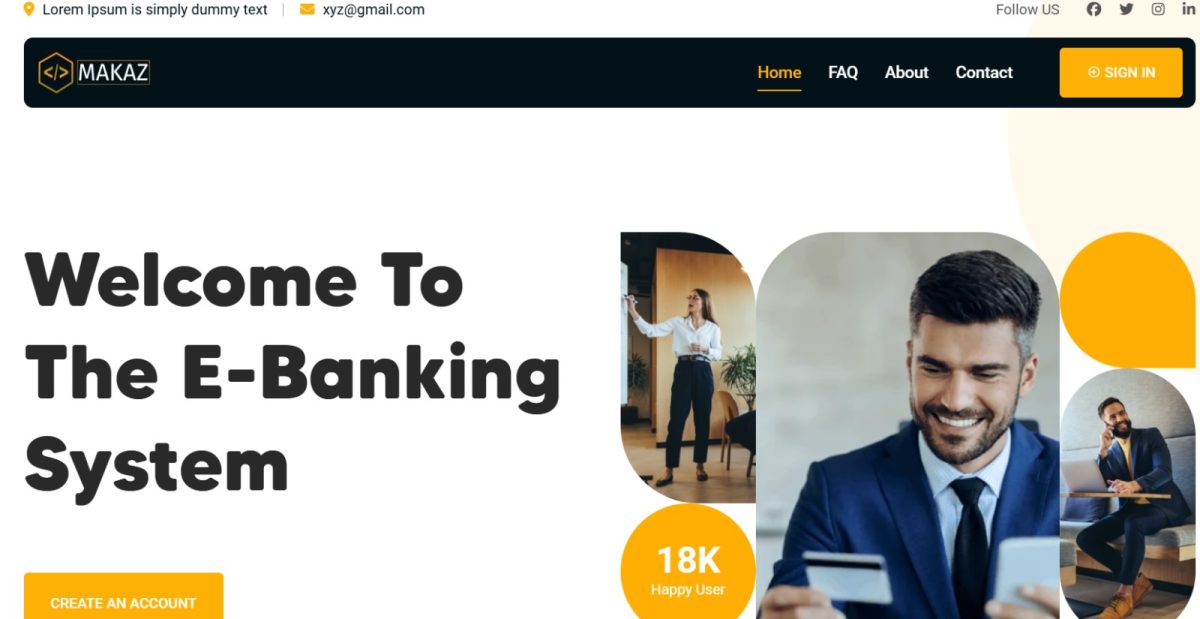
Task: Go to the Home menu item
Action: point(779,72)
